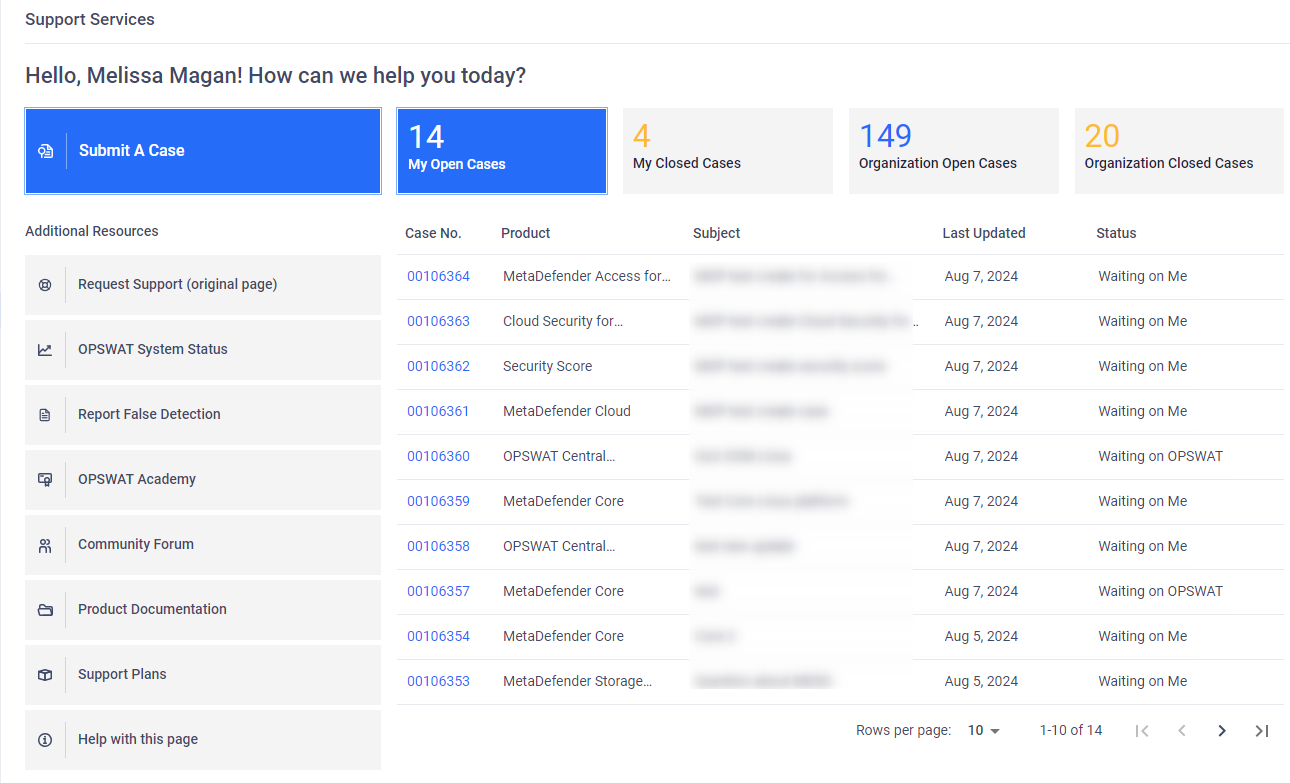
Task: Click Waiting on OPSWAT for case 00106360
Action: [1160, 457]
